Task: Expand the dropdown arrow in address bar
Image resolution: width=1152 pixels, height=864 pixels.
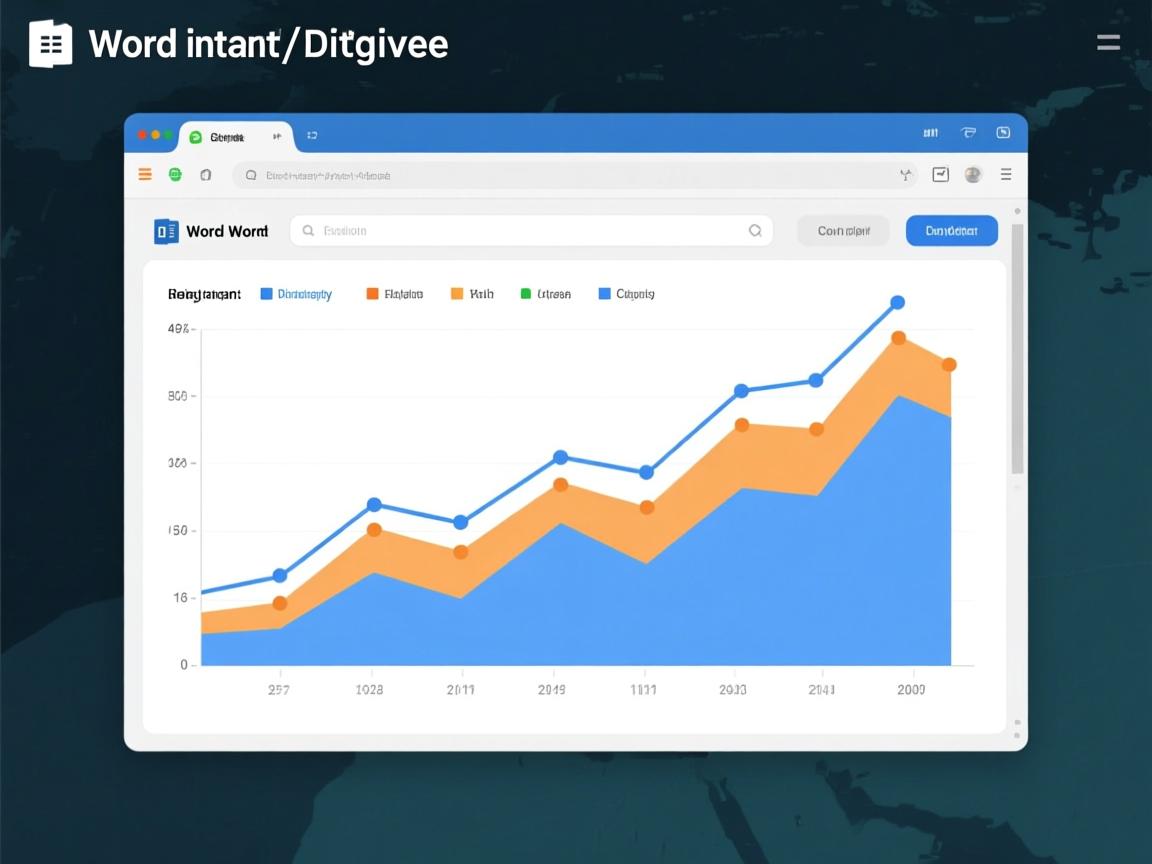Action: [x=906, y=175]
